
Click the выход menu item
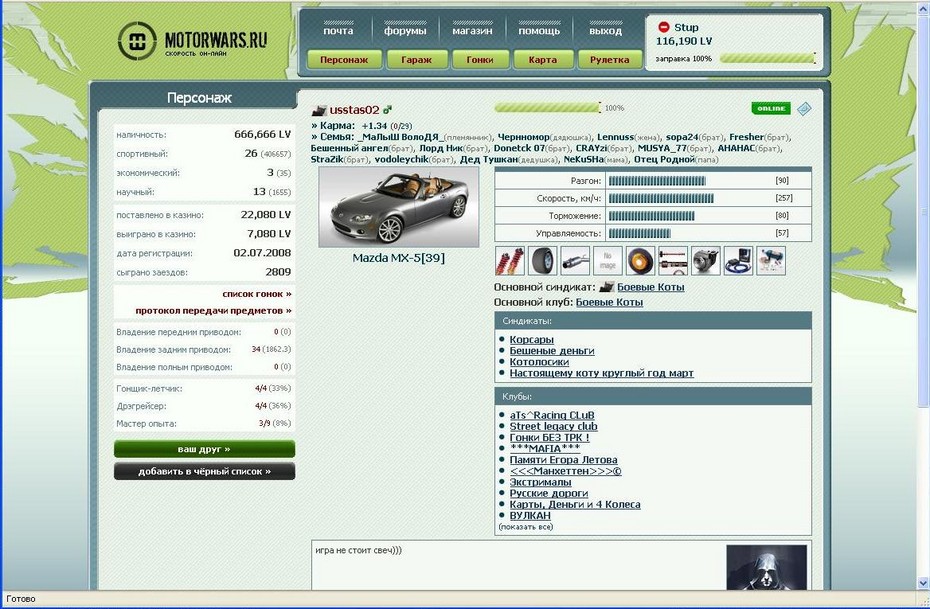(606, 31)
